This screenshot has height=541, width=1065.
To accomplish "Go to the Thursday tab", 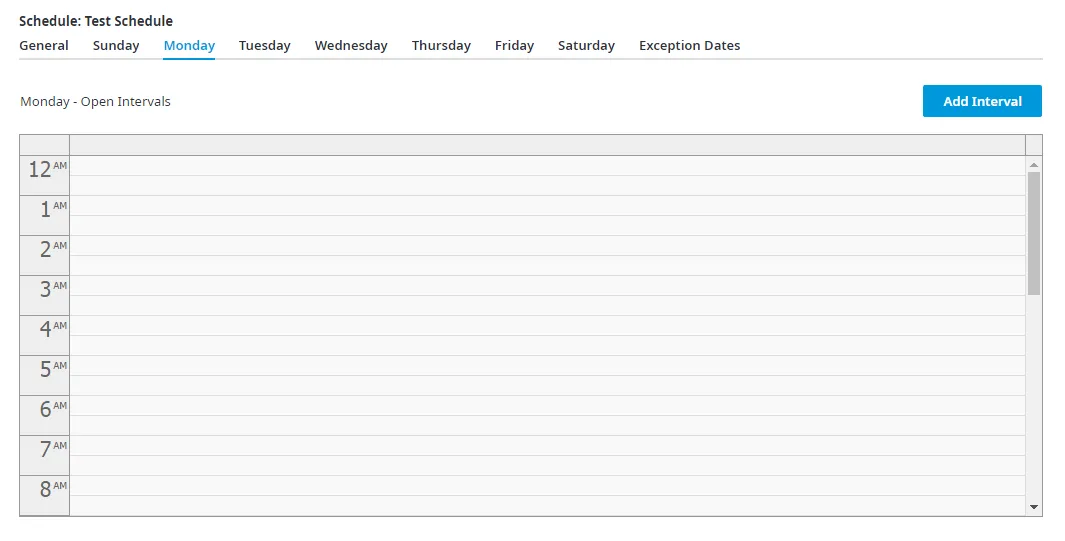I will tap(441, 45).
